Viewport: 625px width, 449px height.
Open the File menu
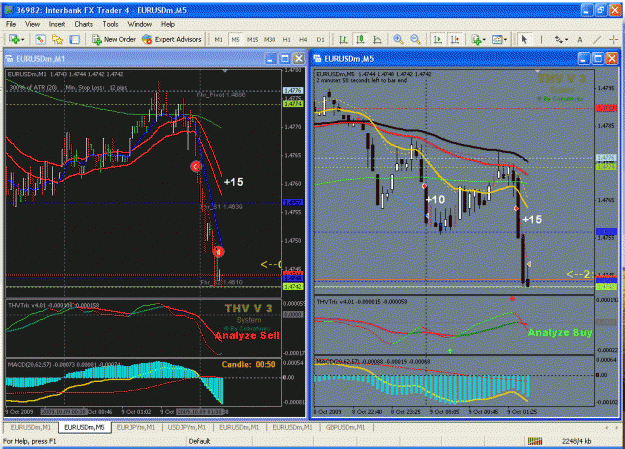point(11,24)
